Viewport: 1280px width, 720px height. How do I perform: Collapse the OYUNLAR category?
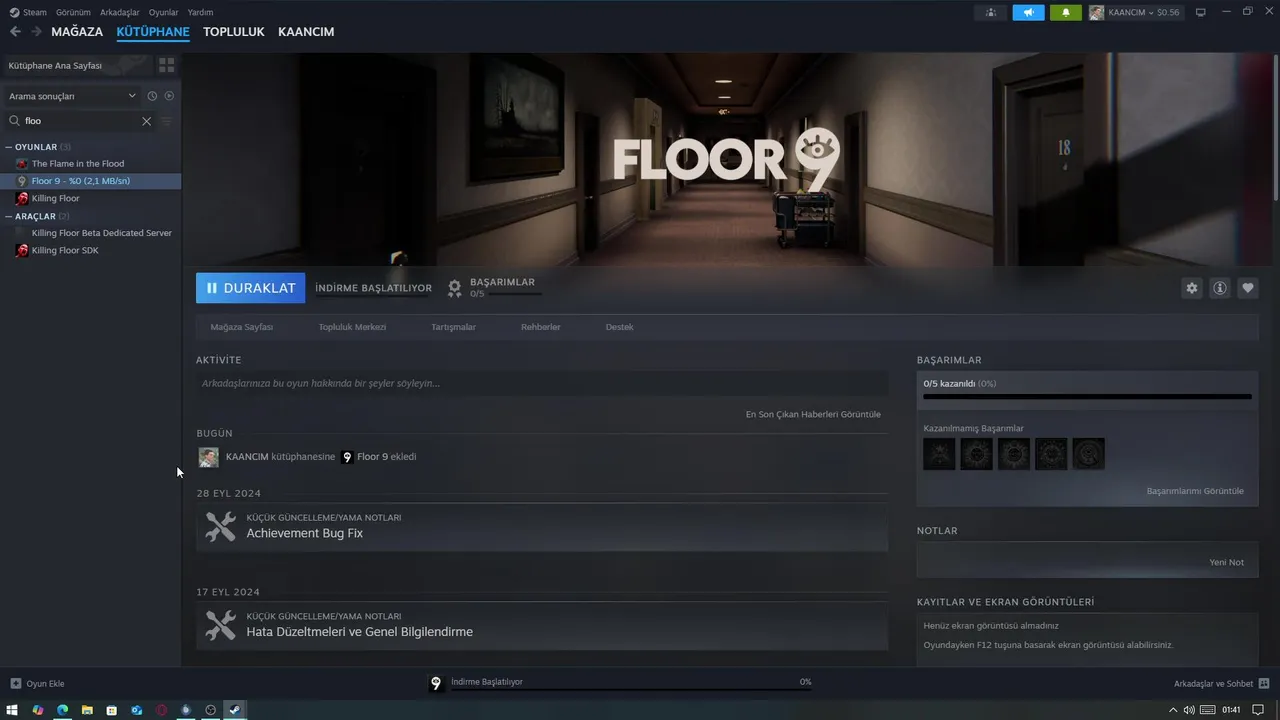pos(9,147)
